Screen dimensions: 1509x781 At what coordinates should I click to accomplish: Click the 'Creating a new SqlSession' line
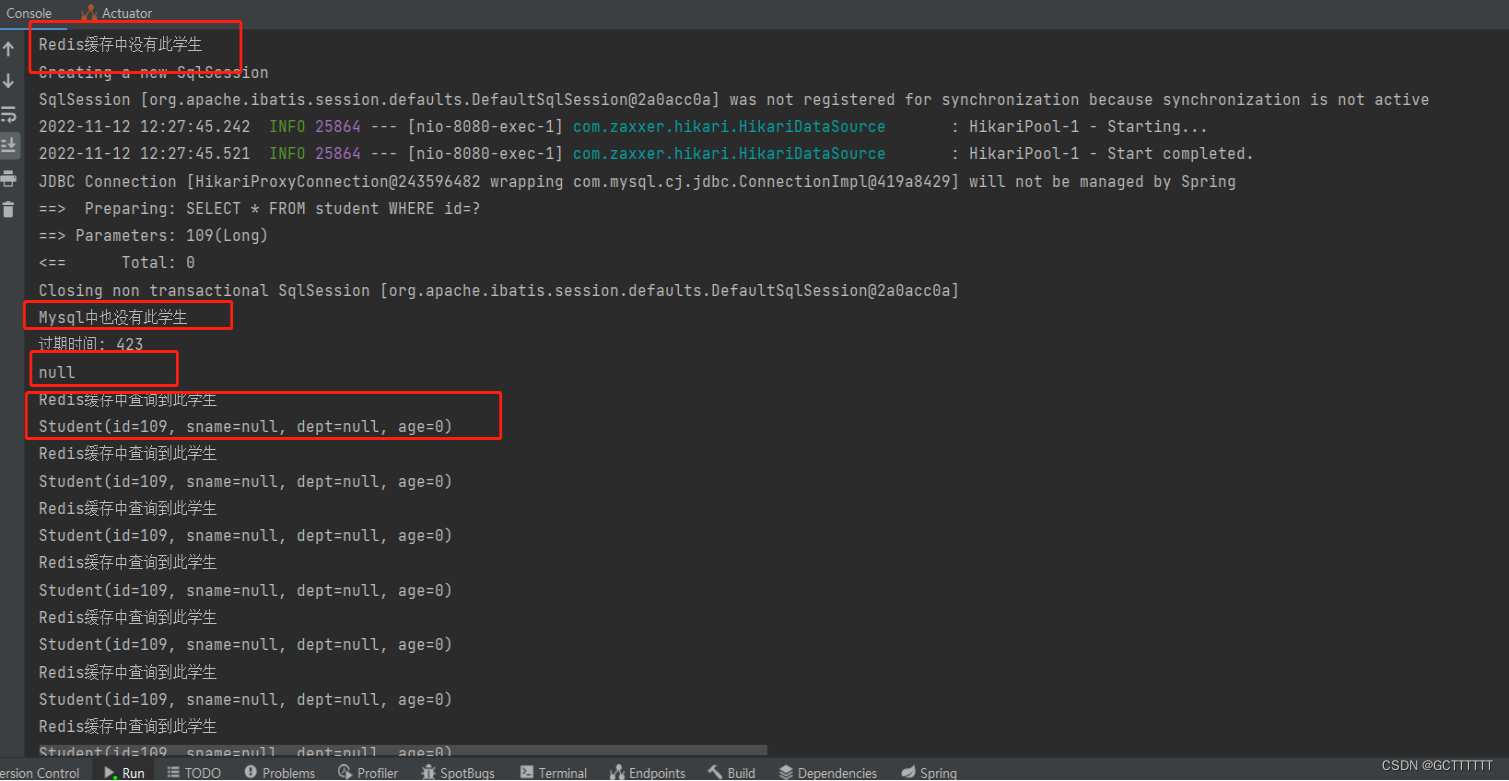153,72
